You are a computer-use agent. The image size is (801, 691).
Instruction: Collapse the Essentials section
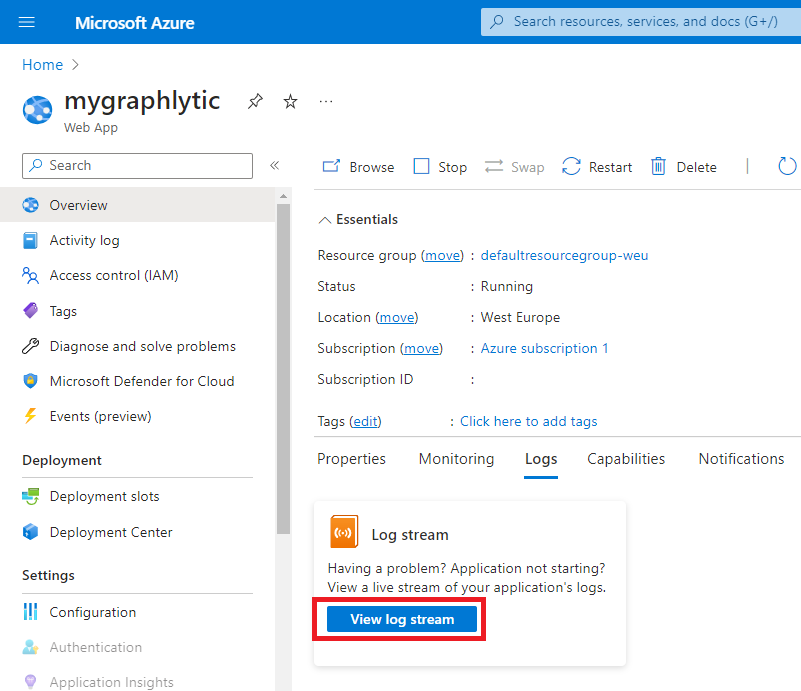(325, 220)
